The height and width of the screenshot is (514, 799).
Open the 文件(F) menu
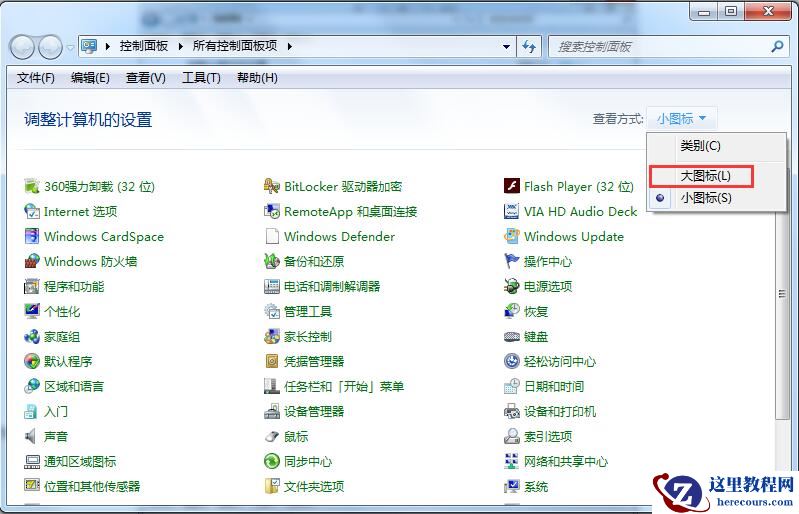36,78
